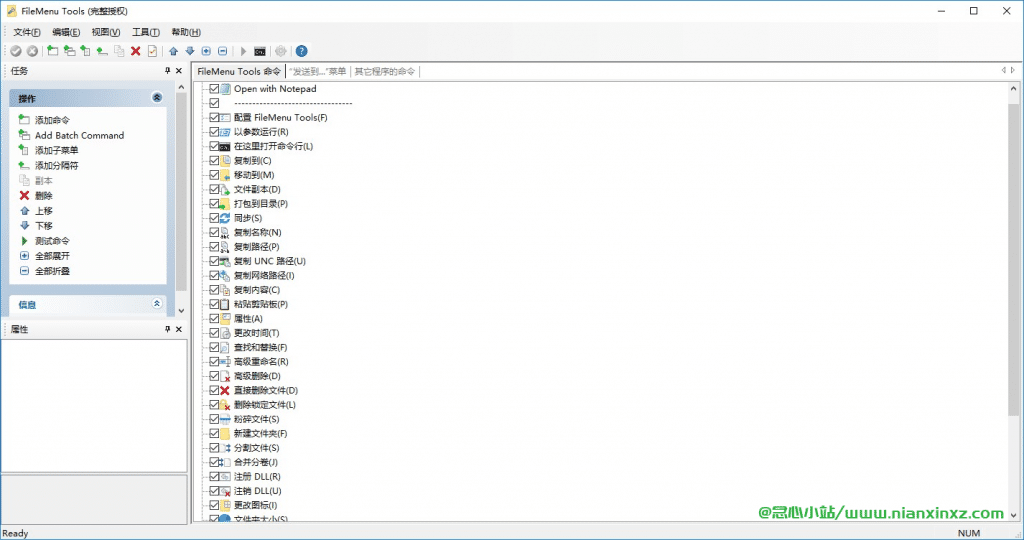Click the Collapse All toolbar icon

coord(222,51)
